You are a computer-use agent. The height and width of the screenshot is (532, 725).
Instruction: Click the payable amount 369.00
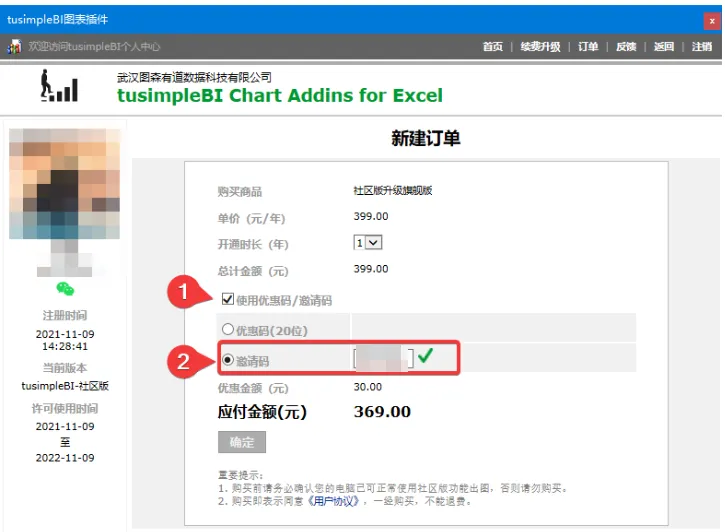(382, 411)
